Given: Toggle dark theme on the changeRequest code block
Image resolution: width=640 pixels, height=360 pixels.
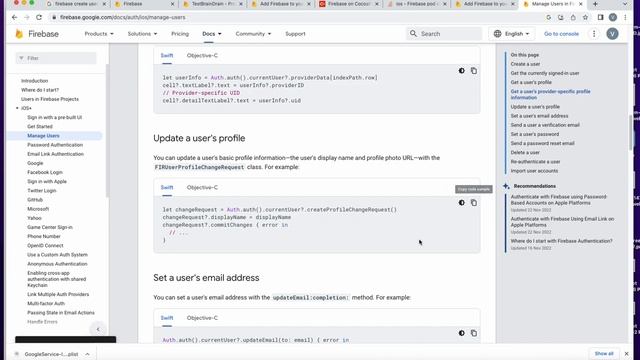Looking at the screenshot, I should [x=462, y=202].
